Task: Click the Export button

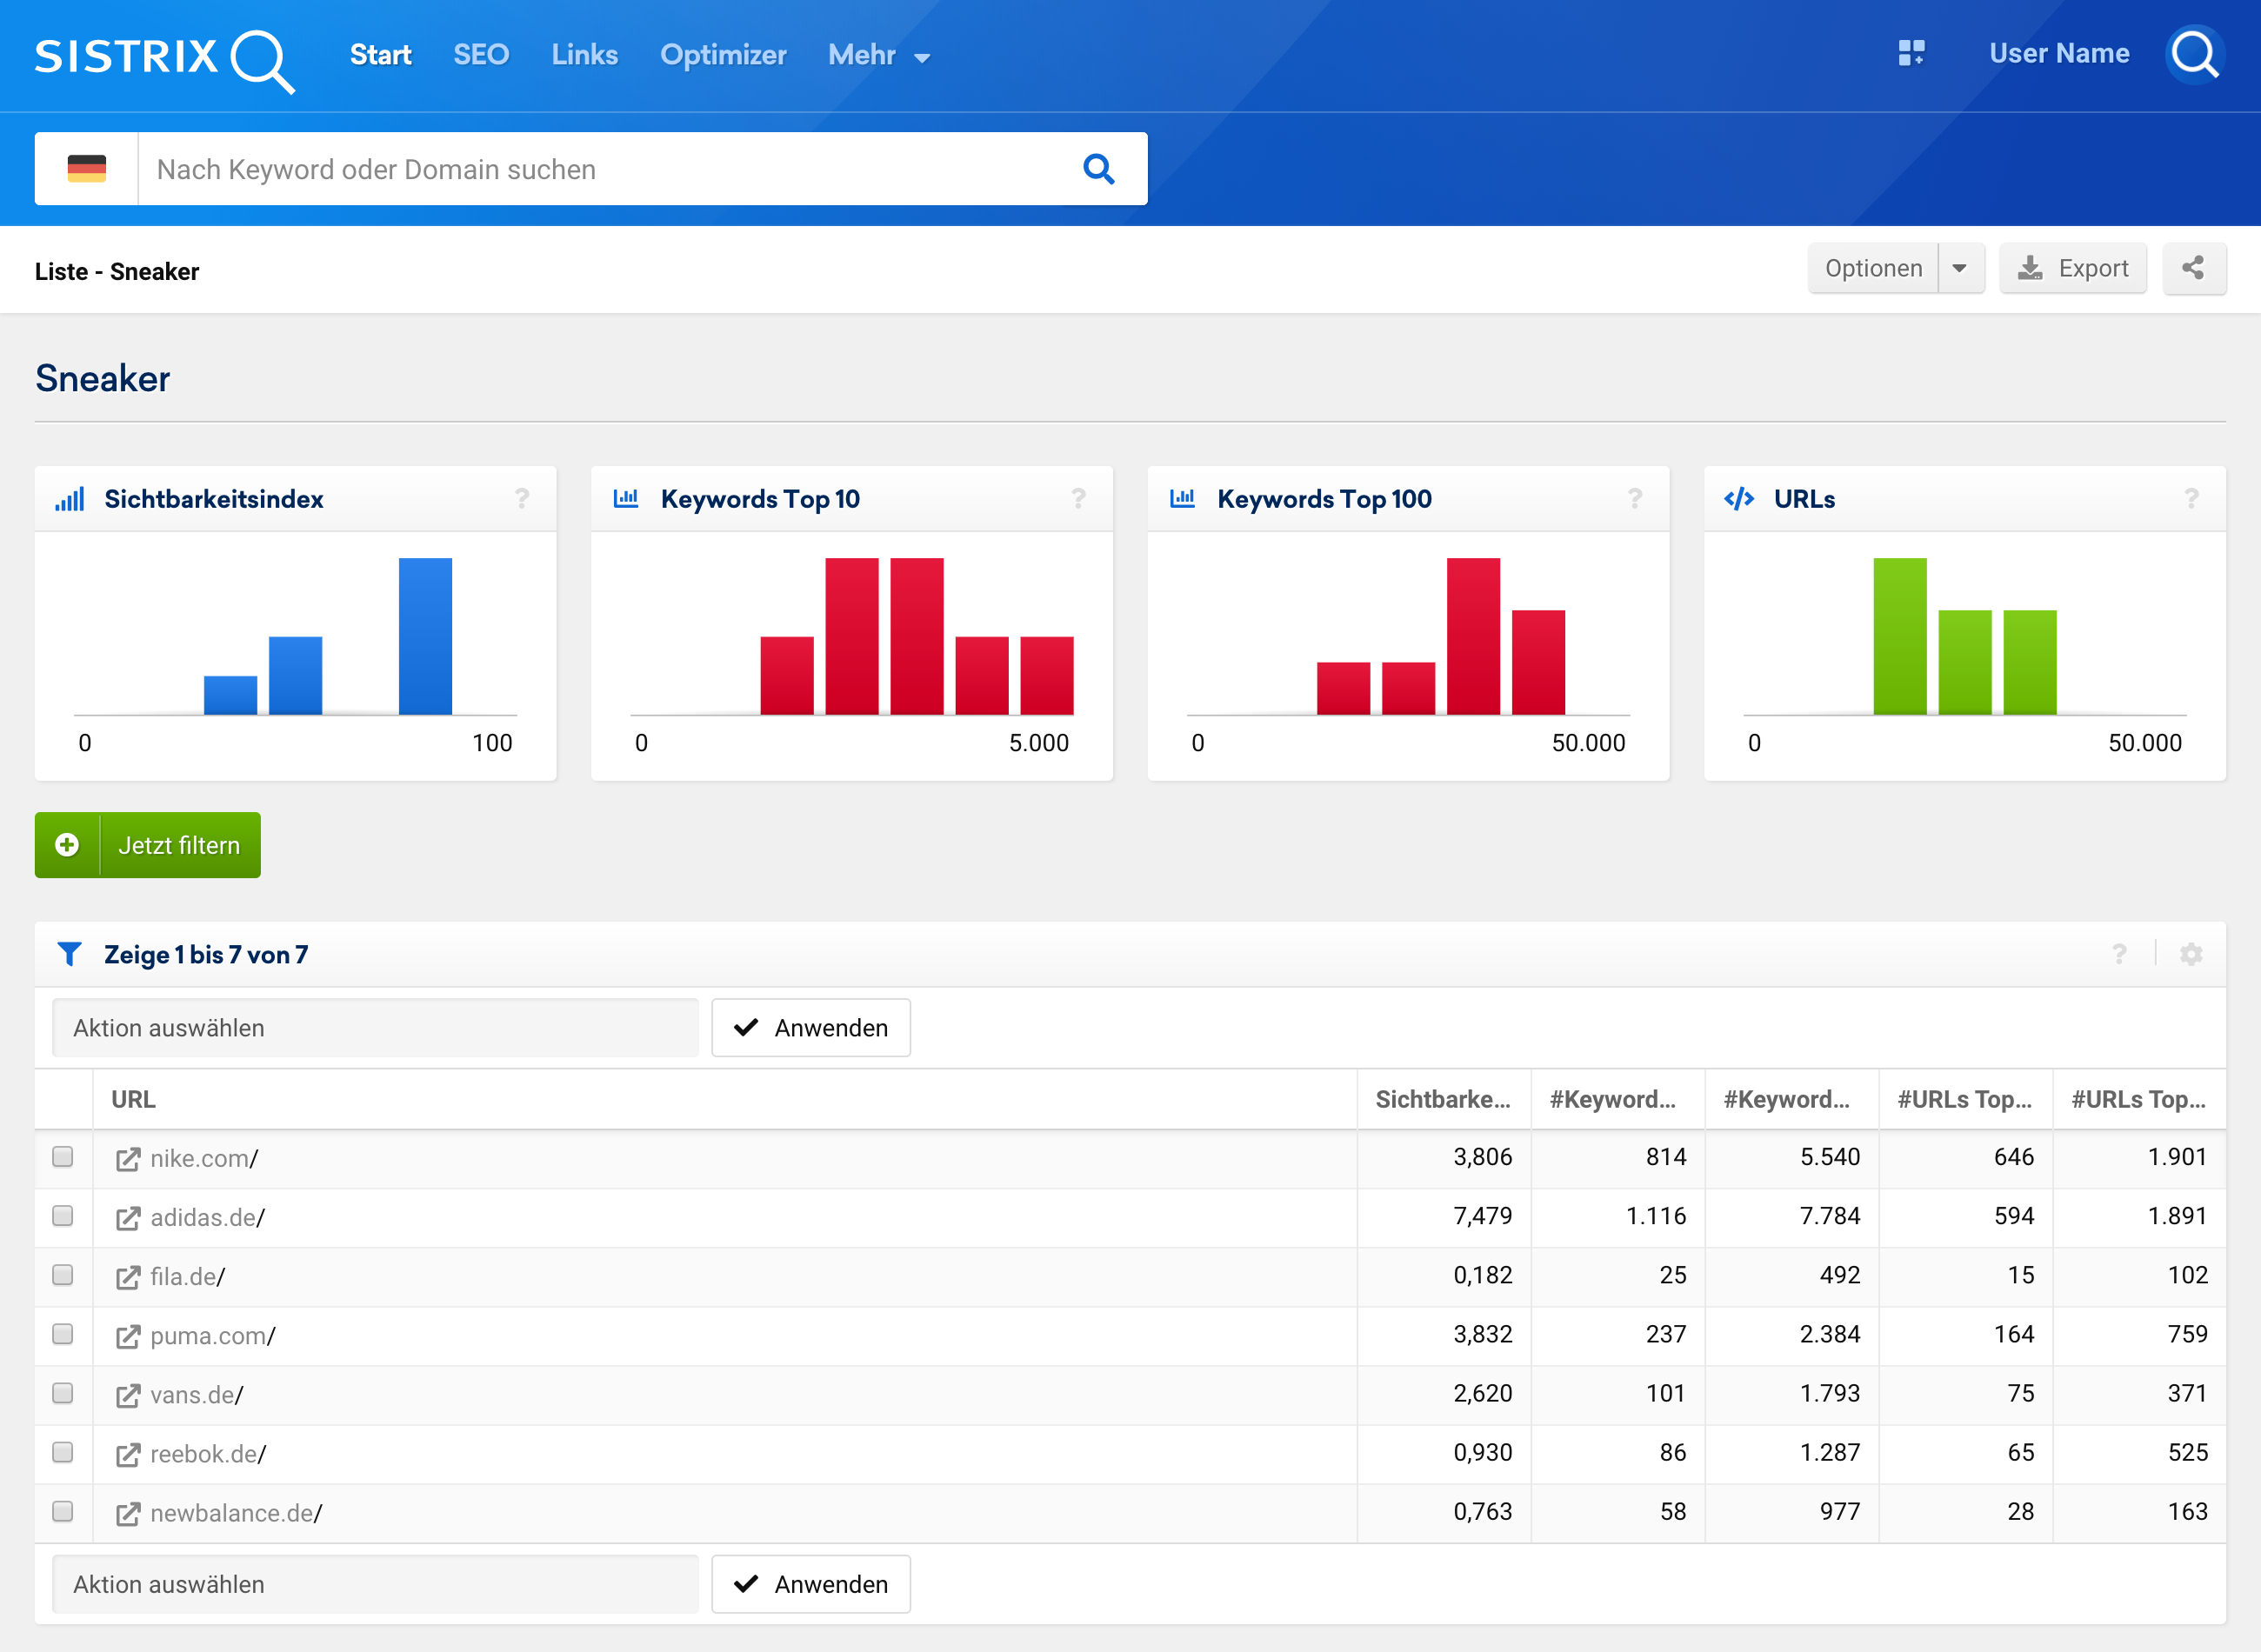Action: point(2072,268)
